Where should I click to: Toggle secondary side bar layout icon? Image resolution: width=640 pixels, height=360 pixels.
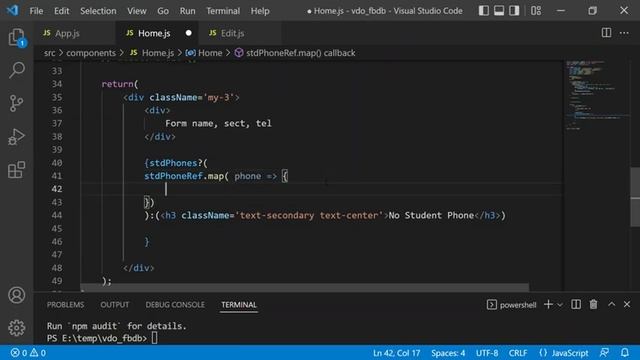(514, 11)
